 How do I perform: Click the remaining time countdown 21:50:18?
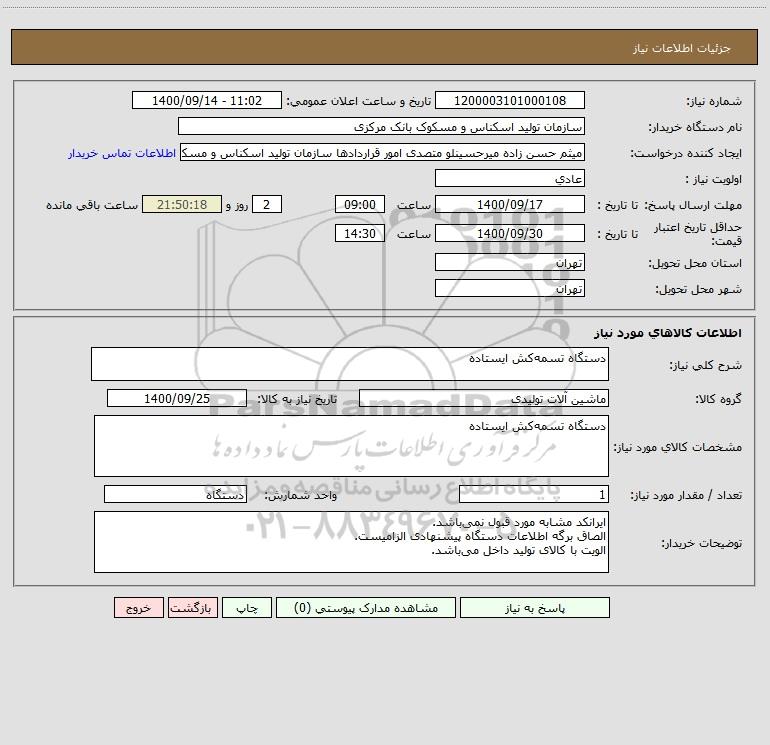point(182,204)
